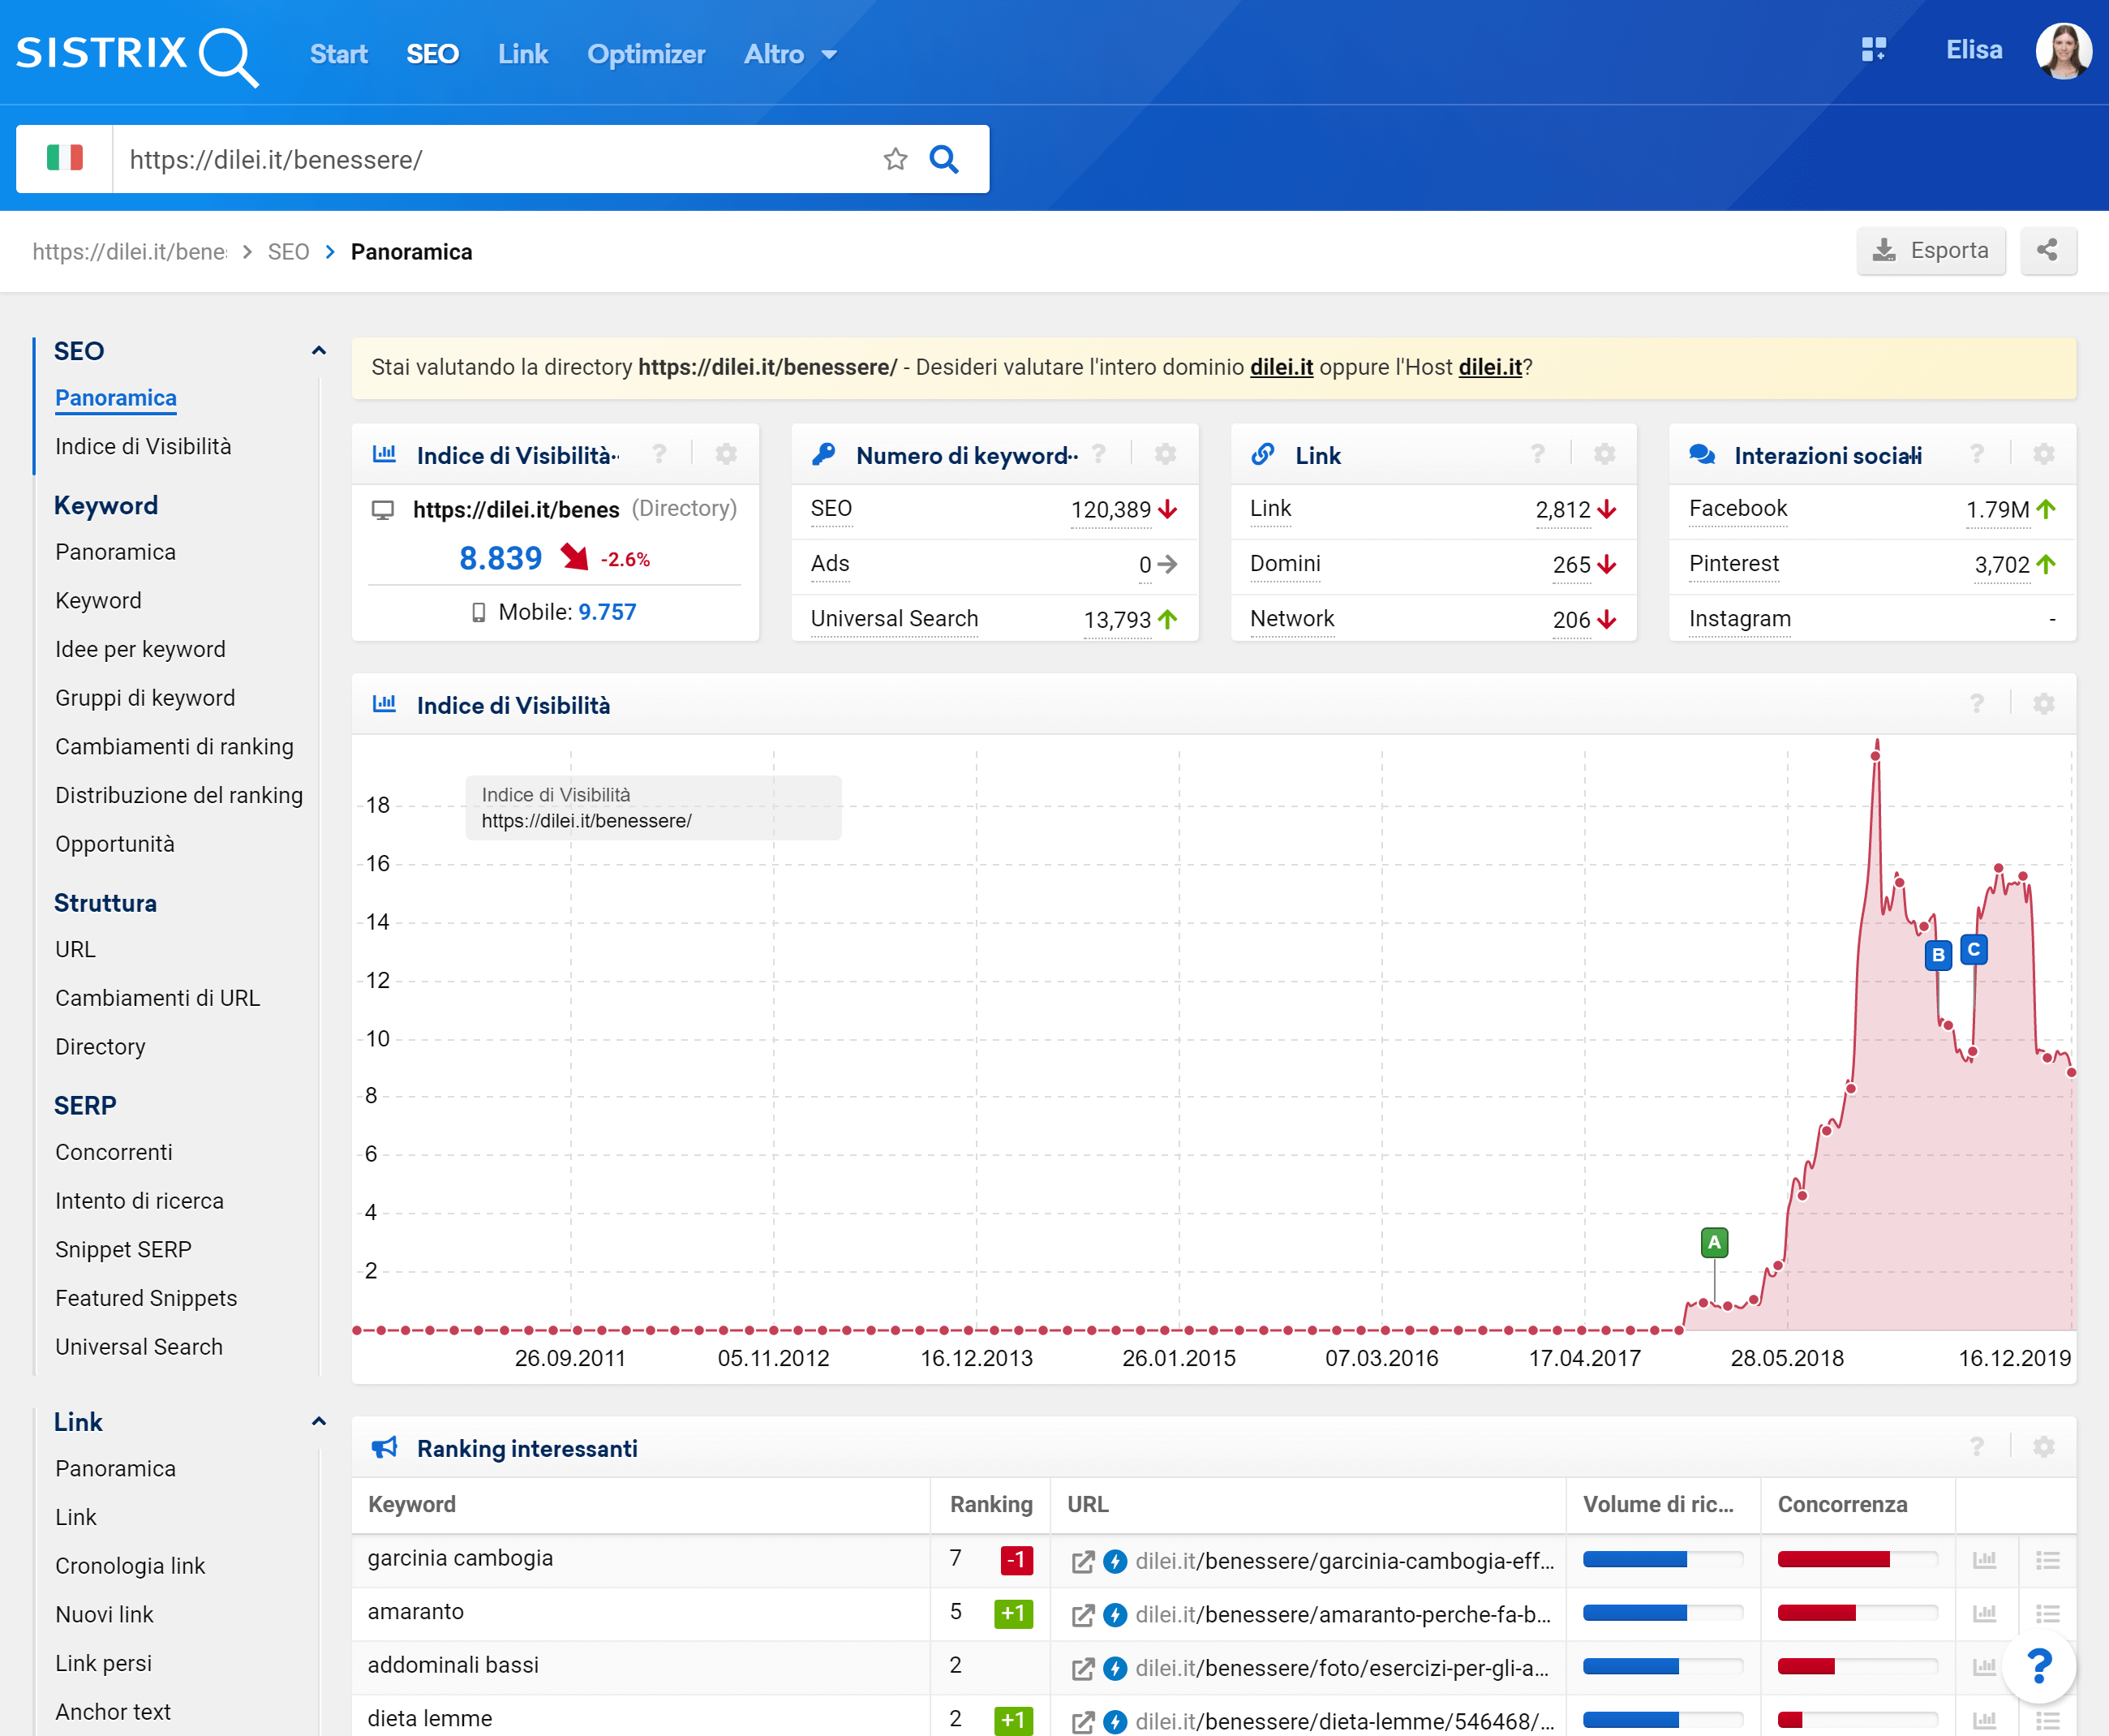The height and width of the screenshot is (1736, 2109).
Task: Open chart icon in addominali bassi row
Action: point(1984,1666)
